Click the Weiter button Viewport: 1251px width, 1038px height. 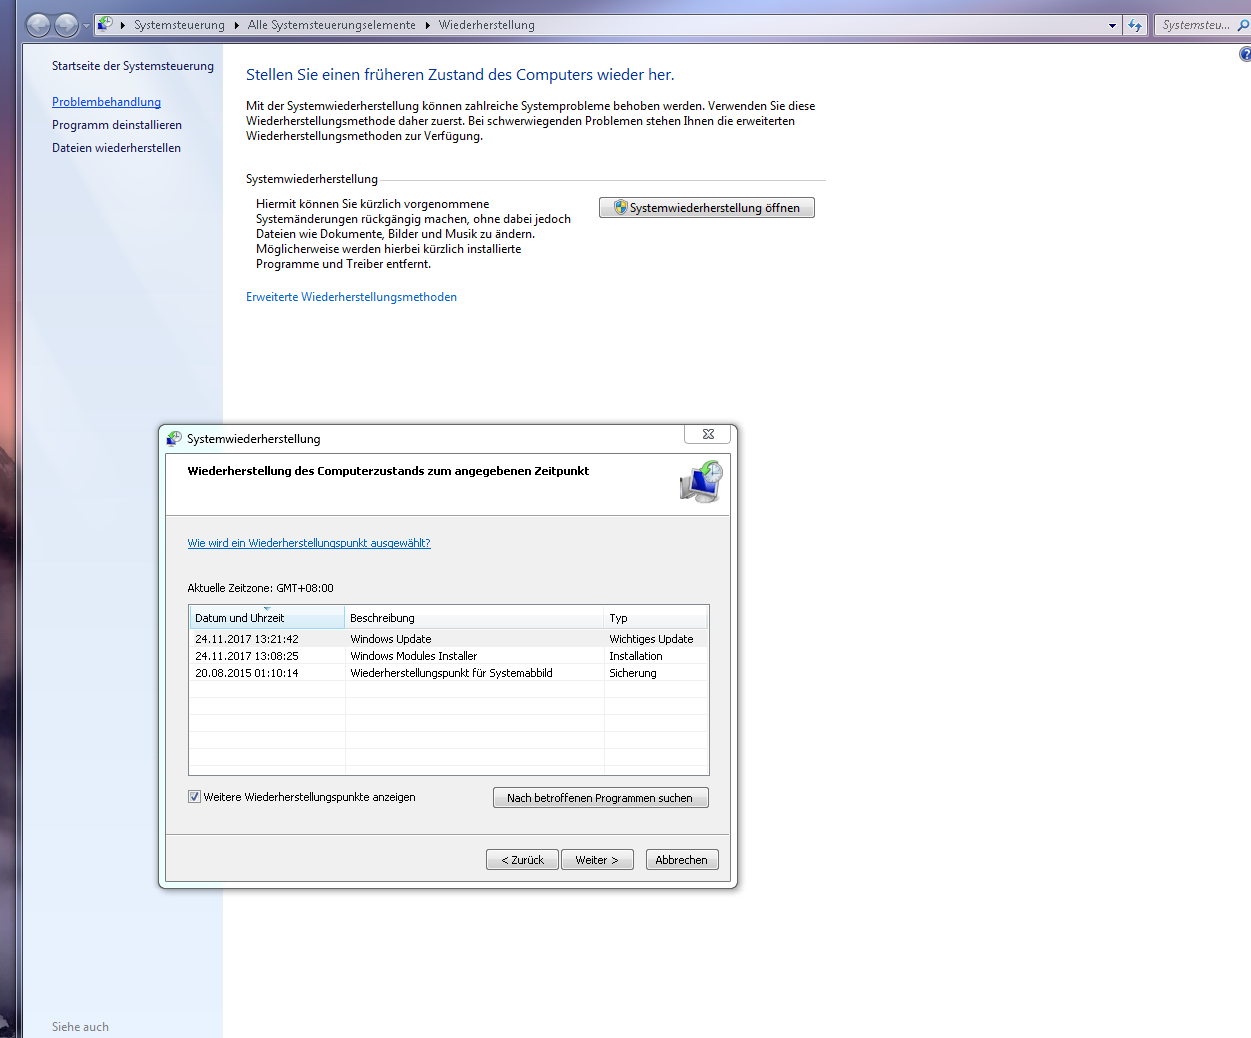coord(597,860)
